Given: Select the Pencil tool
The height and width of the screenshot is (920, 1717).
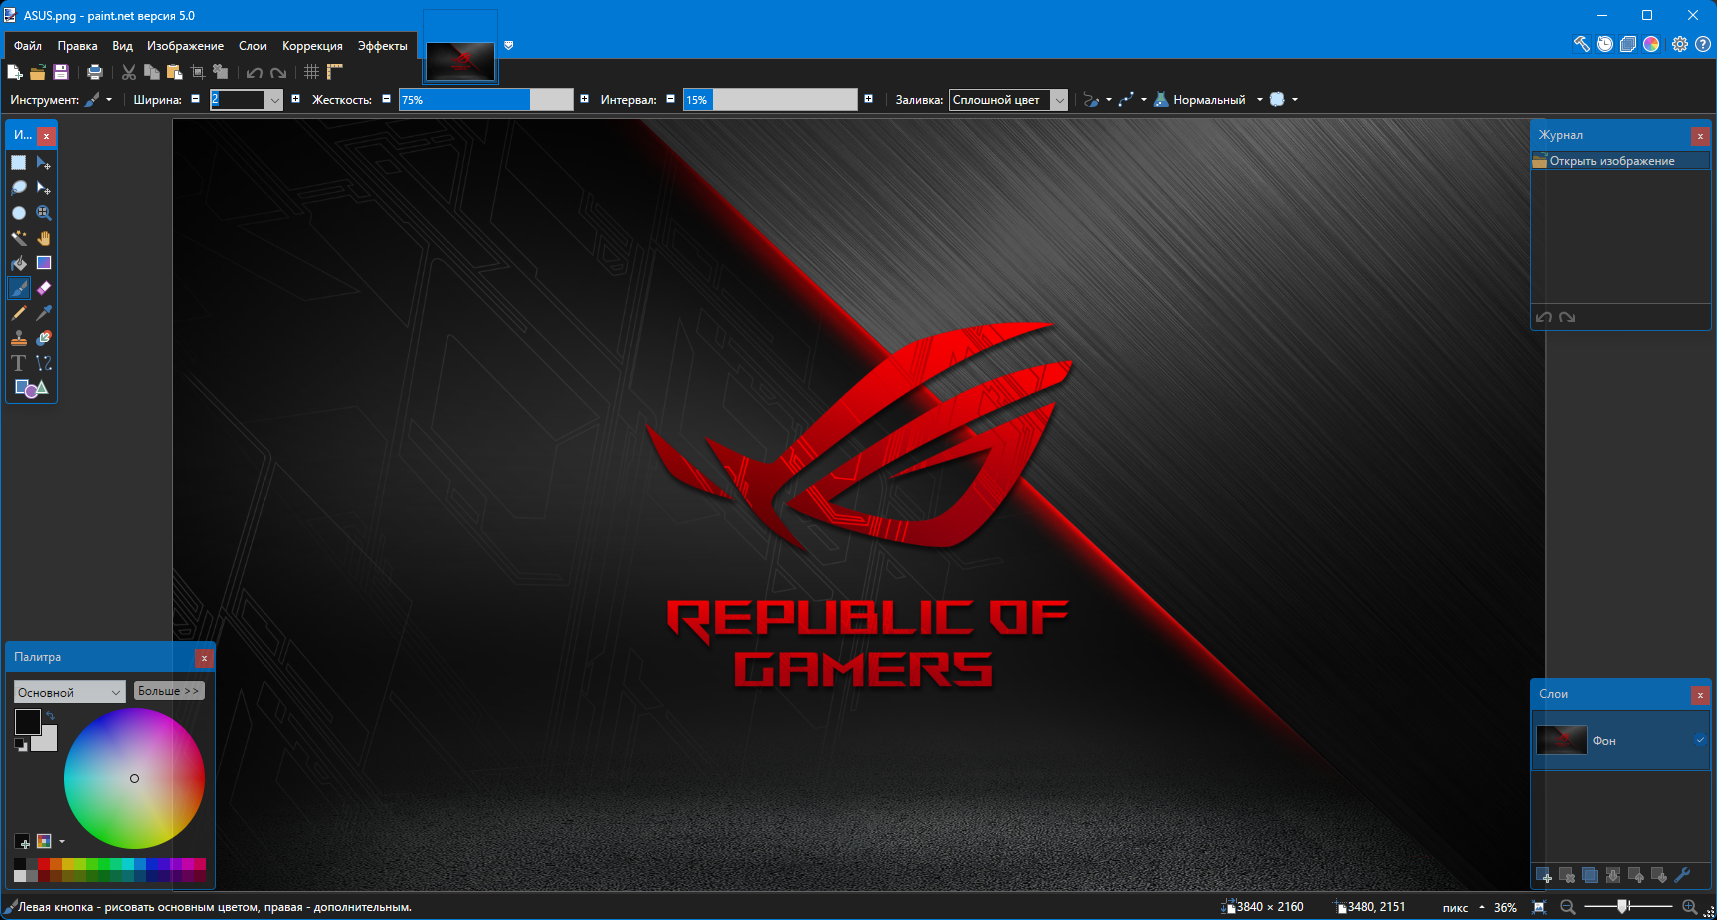Looking at the screenshot, I should pyautogui.click(x=19, y=313).
